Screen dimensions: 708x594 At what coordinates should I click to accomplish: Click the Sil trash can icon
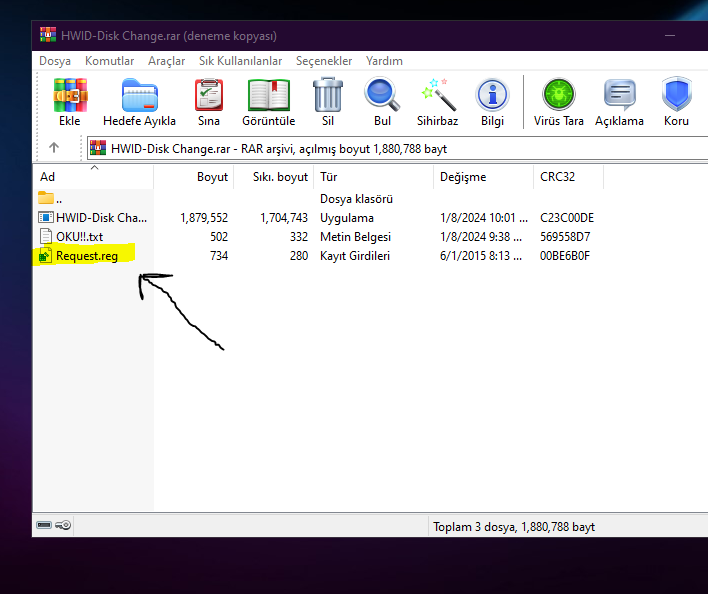(328, 95)
